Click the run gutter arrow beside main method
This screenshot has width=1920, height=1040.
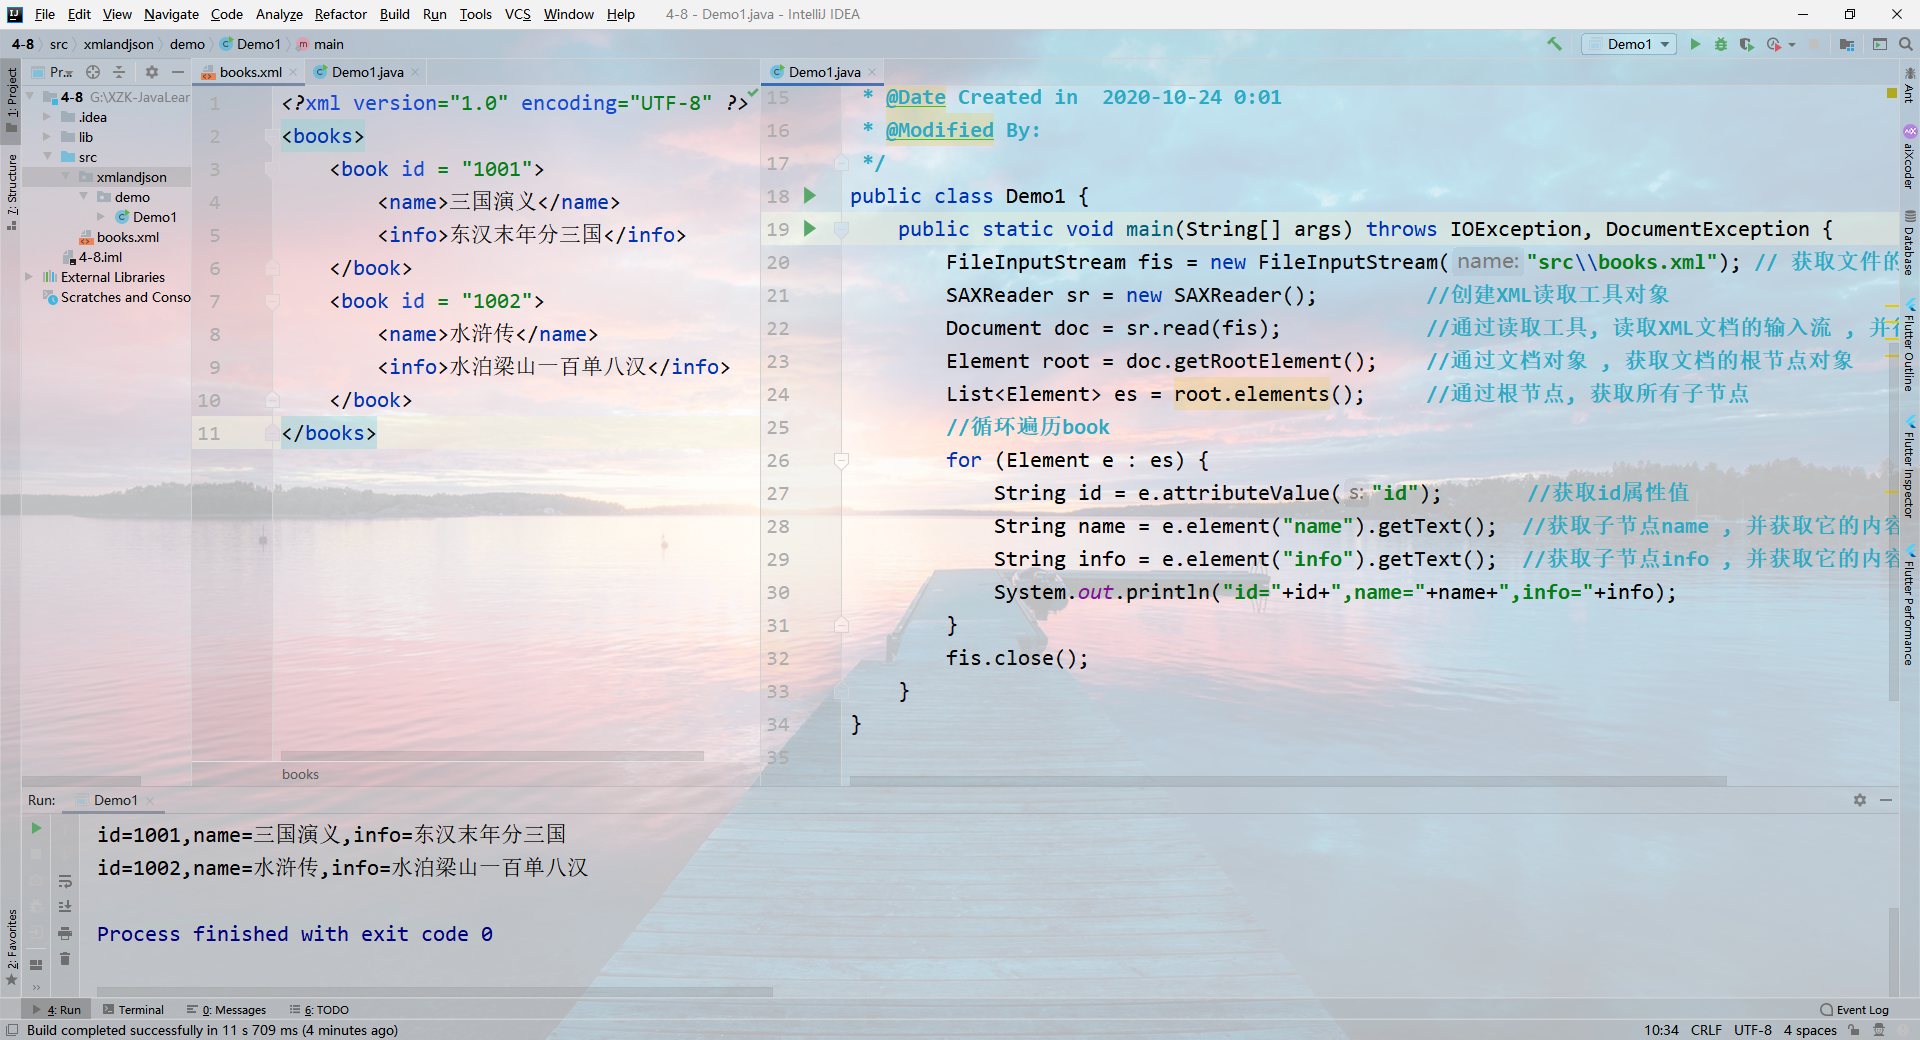[810, 229]
